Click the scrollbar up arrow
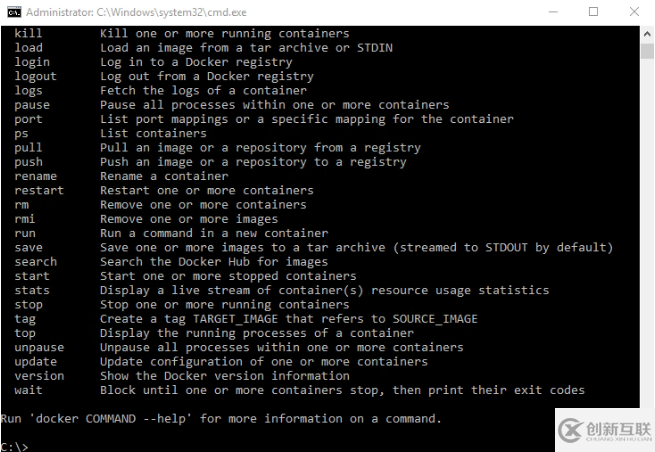The height and width of the screenshot is (452, 655). tap(647, 34)
